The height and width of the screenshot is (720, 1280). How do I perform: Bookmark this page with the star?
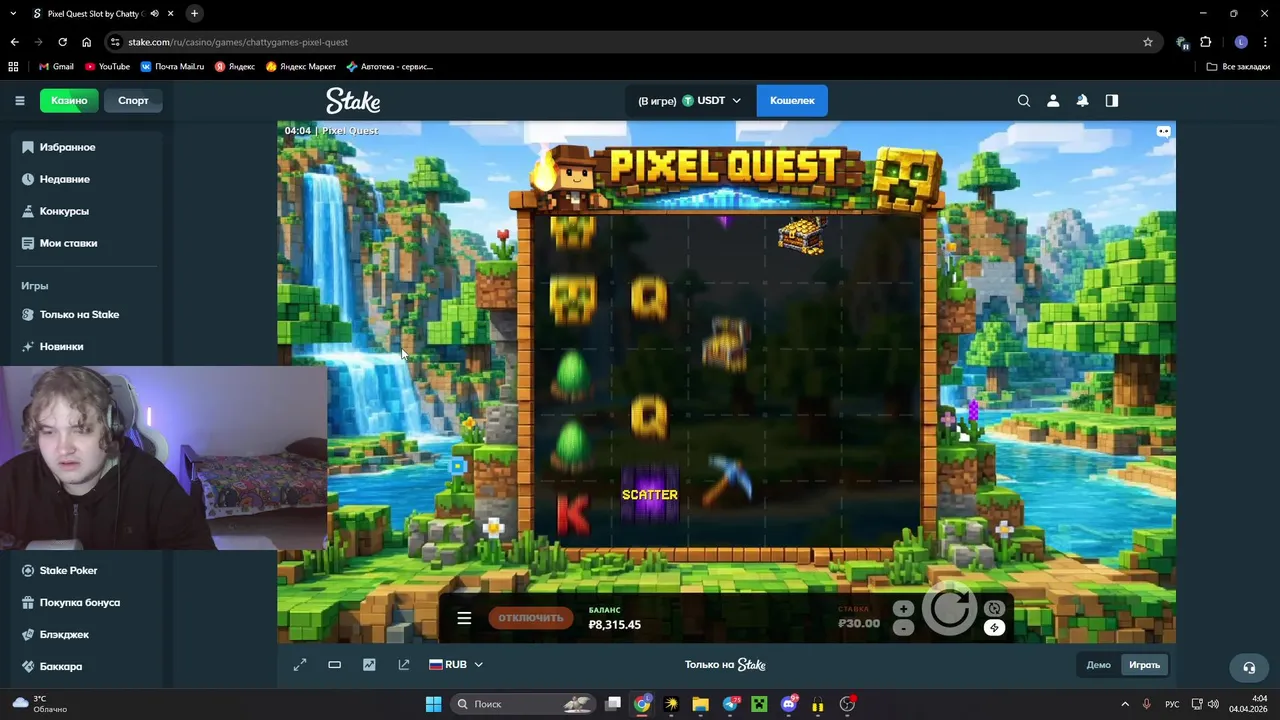(1148, 42)
